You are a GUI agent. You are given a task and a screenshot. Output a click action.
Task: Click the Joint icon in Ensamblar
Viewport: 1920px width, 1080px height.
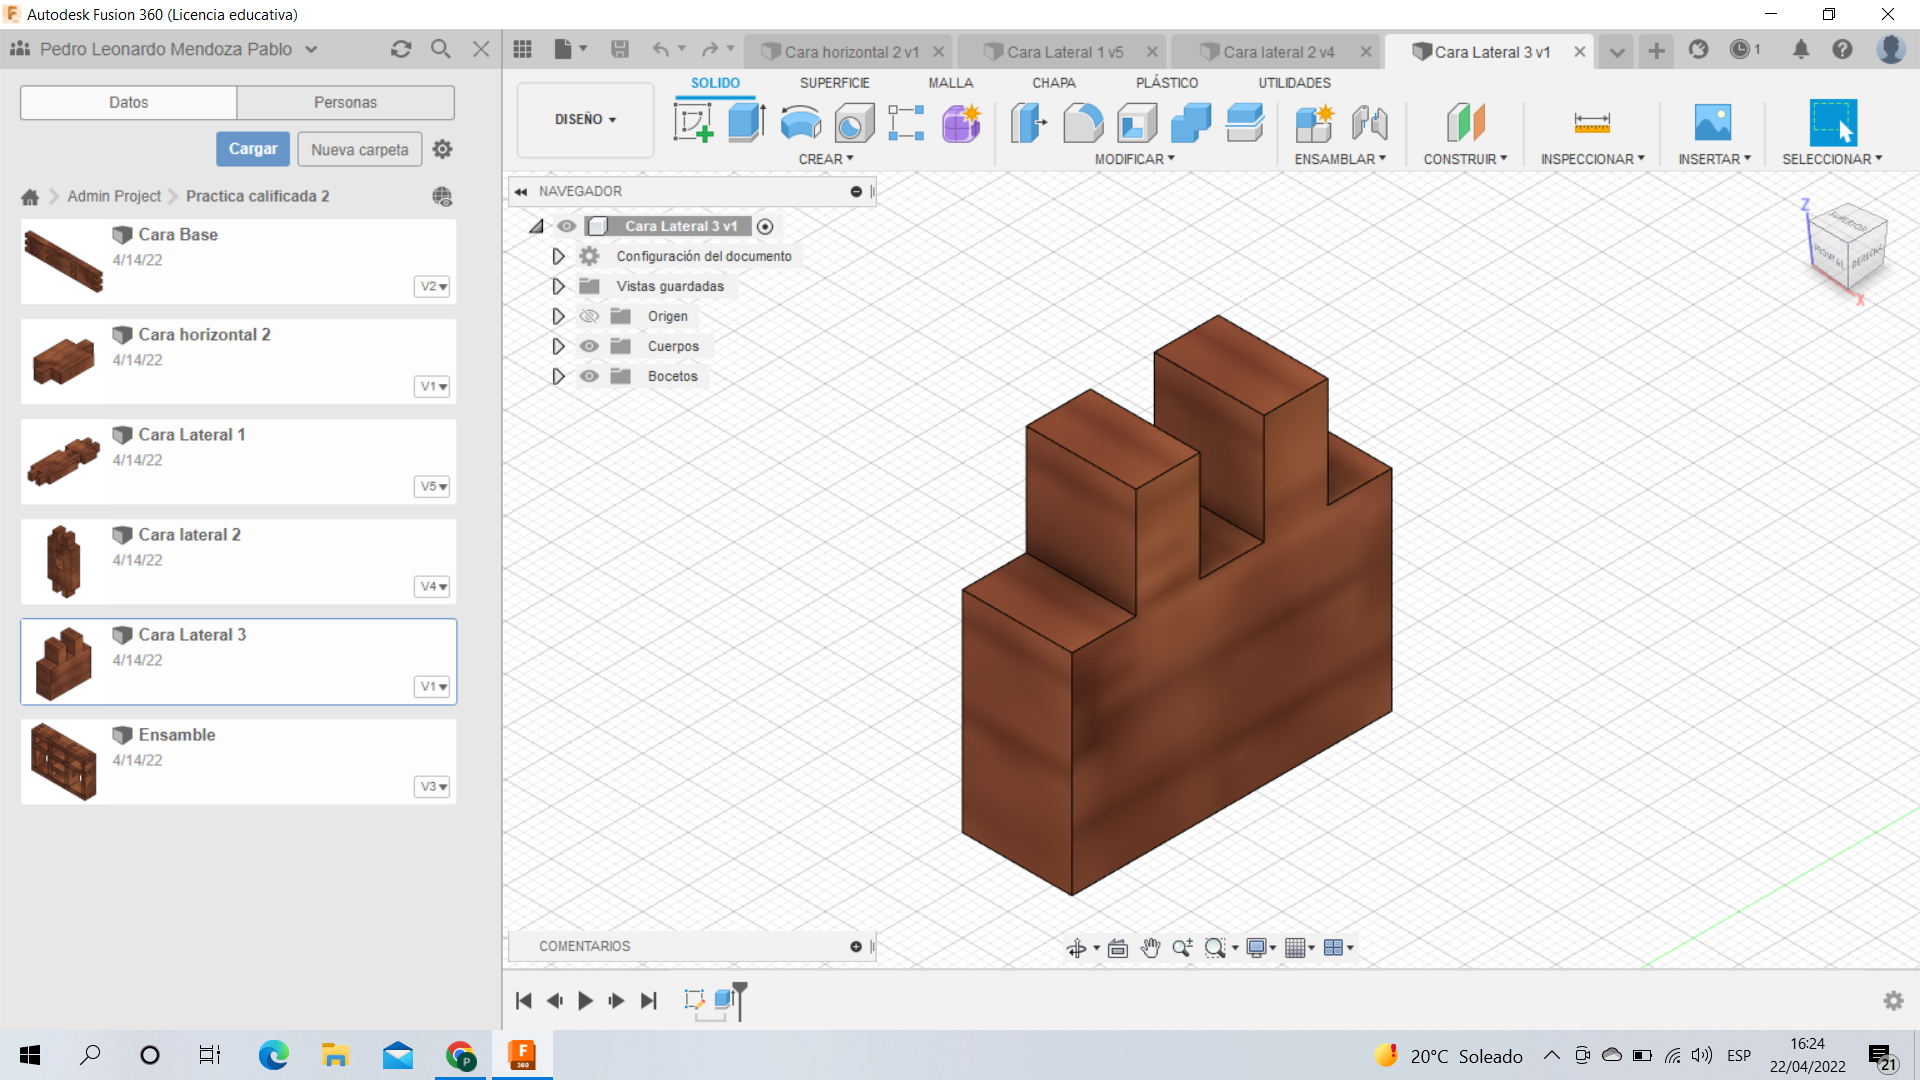pyautogui.click(x=1369, y=124)
